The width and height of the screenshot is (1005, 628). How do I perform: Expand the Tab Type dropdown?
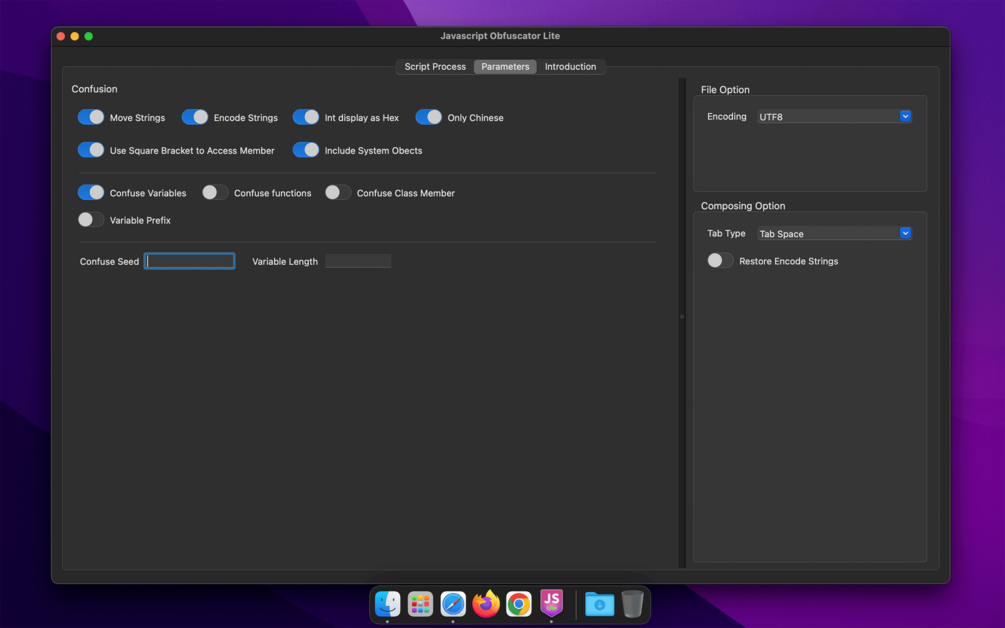click(834, 233)
